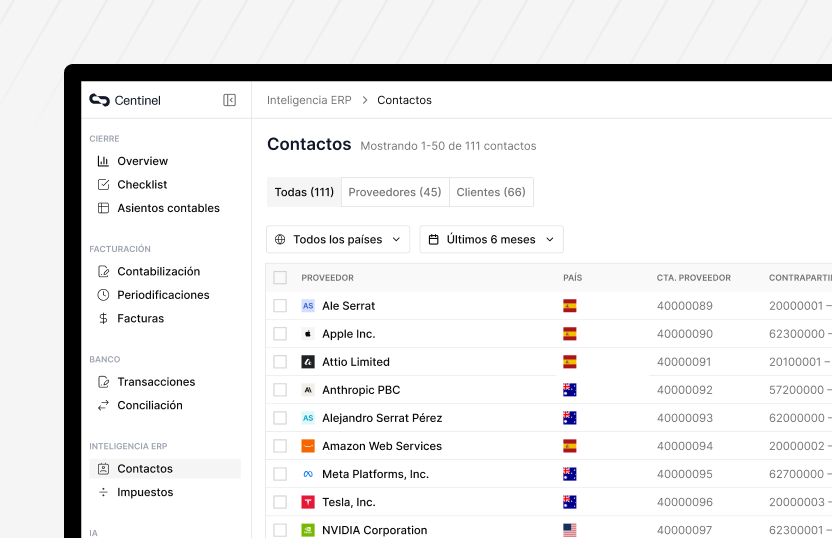Sort by the PAÍS column header

pos(573,277)
